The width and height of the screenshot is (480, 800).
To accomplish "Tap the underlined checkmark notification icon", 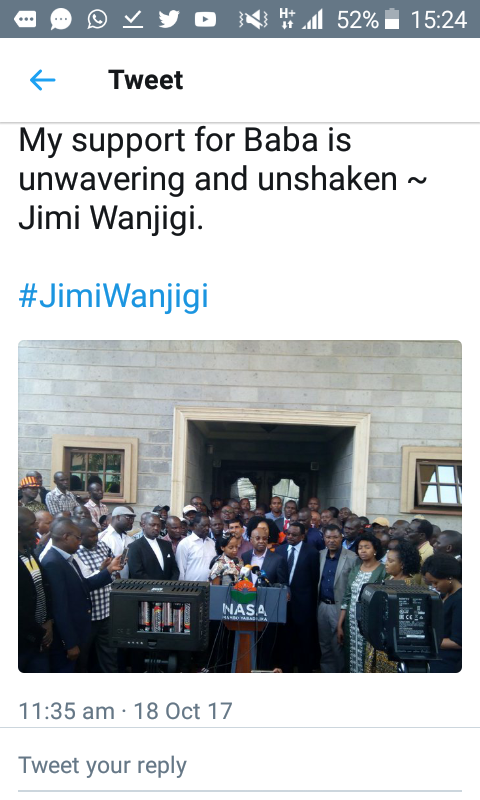I will coord(133,20).
